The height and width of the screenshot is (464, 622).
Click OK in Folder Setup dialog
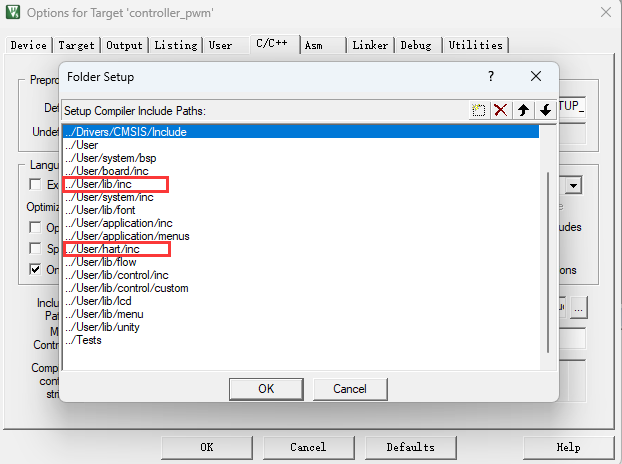(x=266, y=388)
